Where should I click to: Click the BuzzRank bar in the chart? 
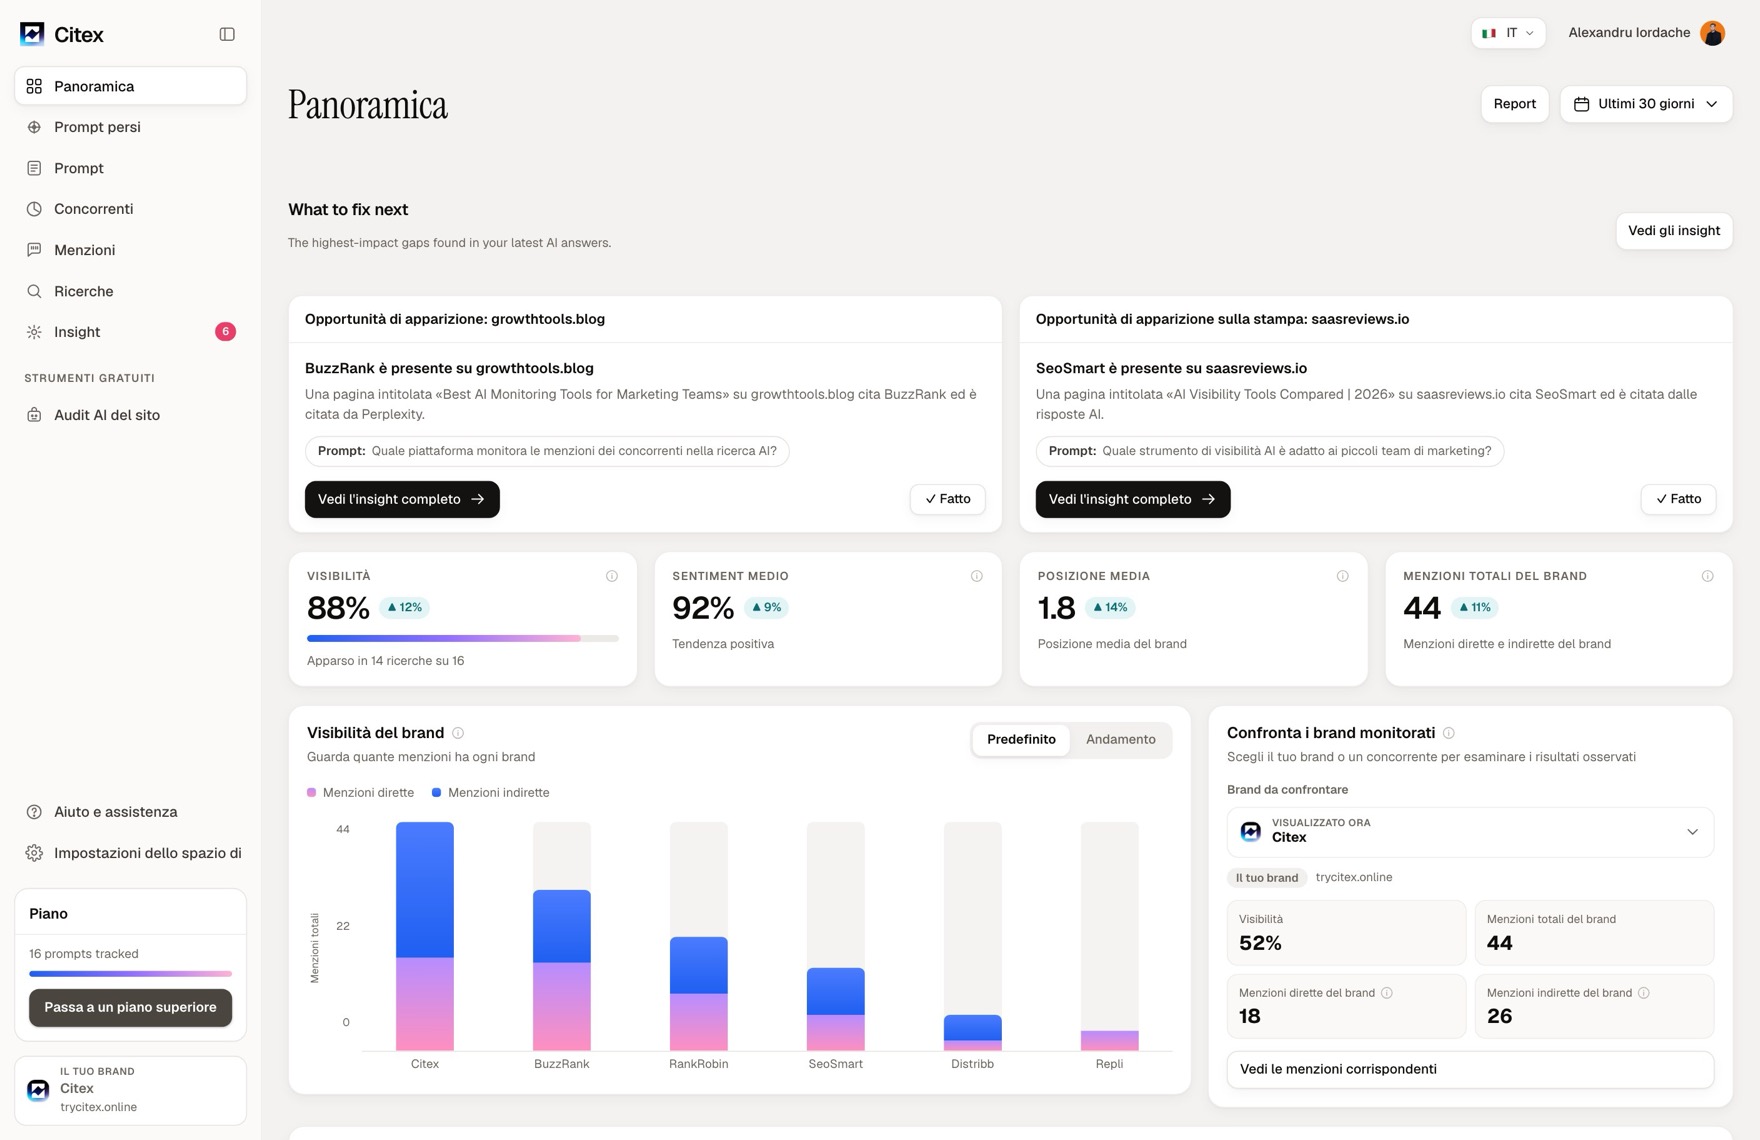562,970
